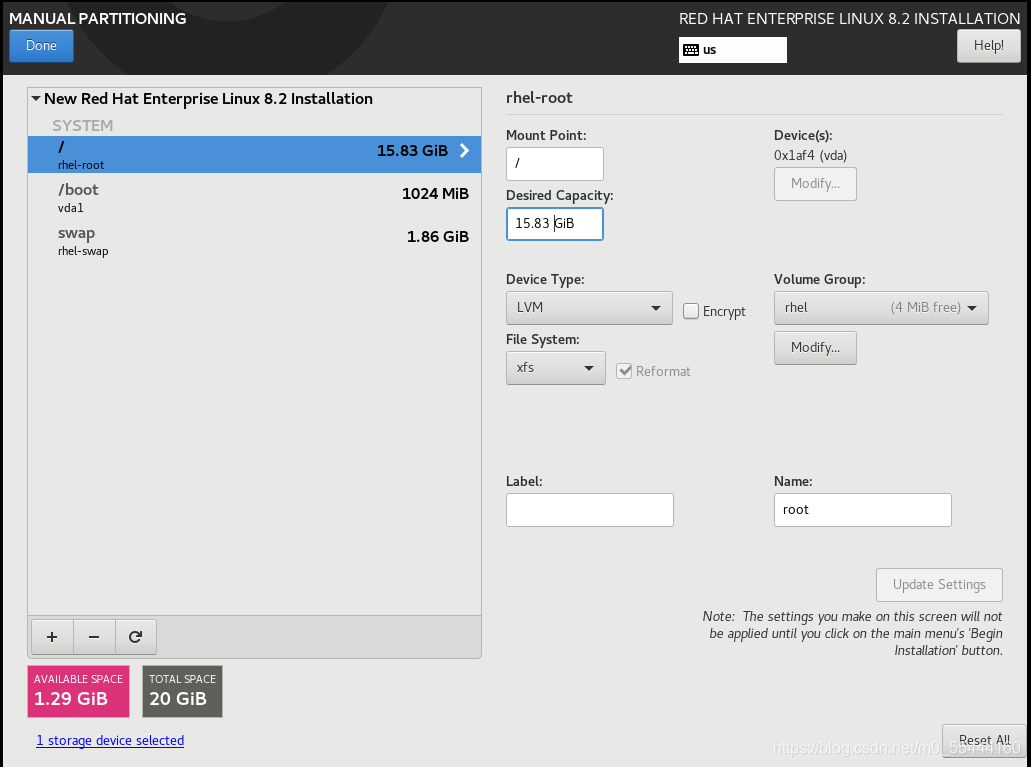
Task: Open the Volume Group rhel dropdown
Action: [881, 308]
